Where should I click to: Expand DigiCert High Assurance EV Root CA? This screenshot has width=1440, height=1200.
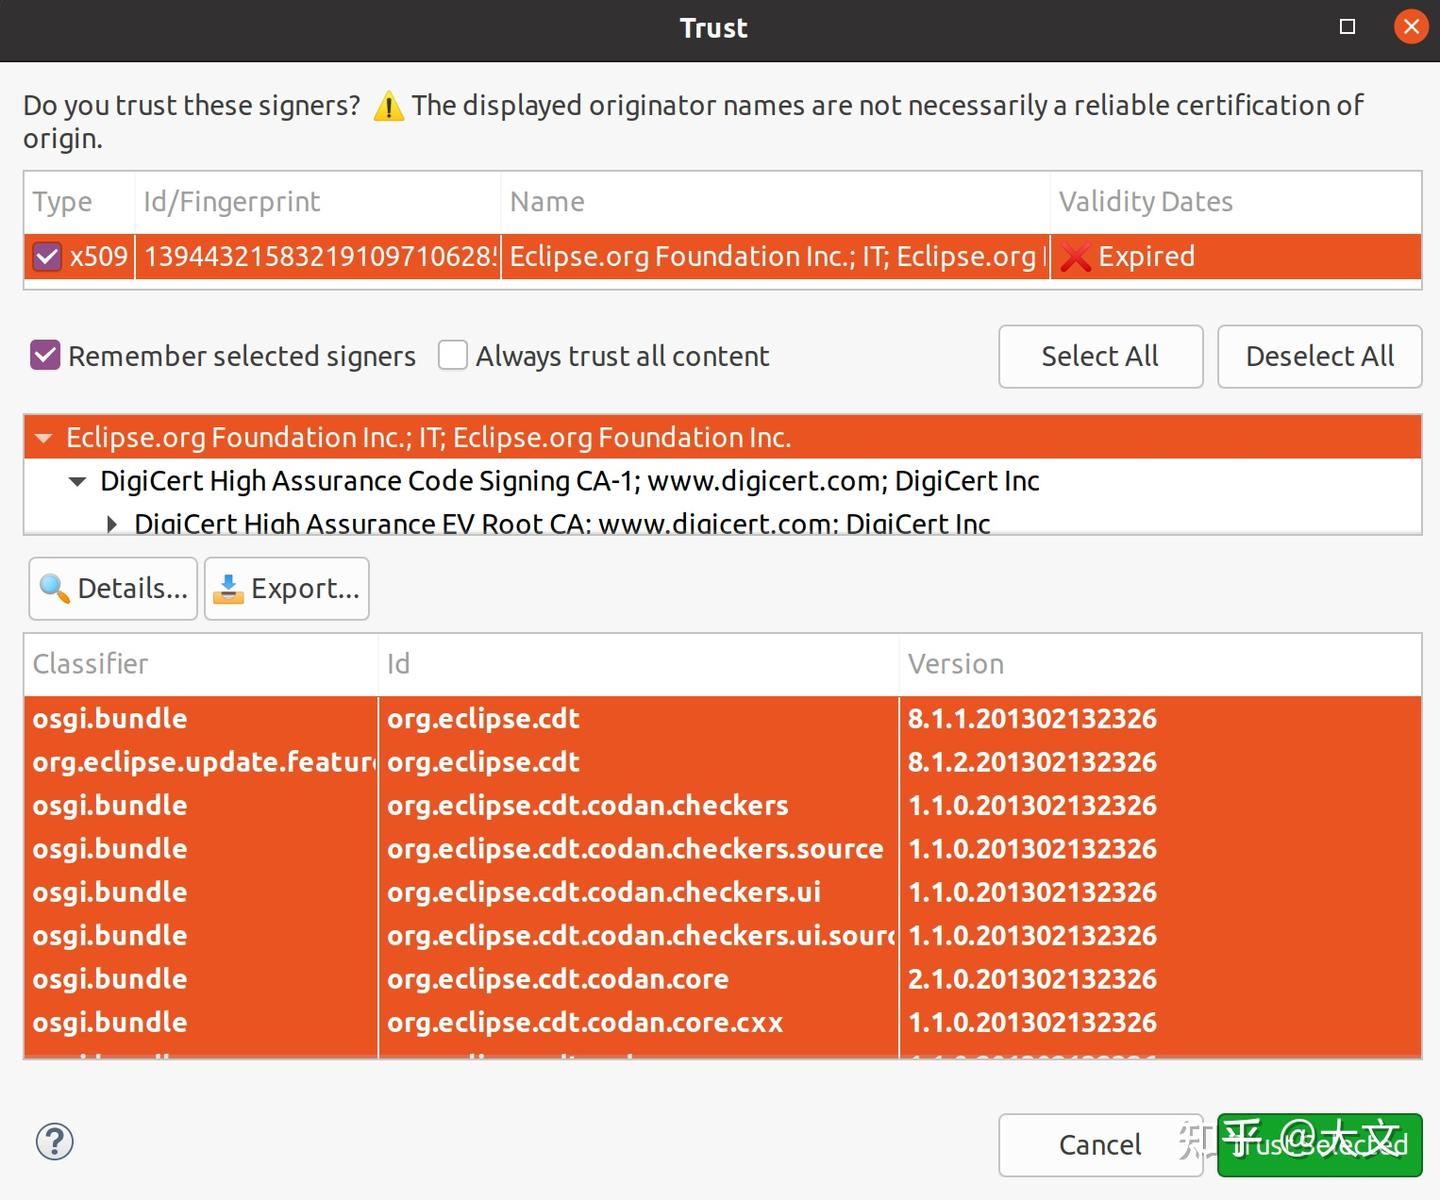112,523
